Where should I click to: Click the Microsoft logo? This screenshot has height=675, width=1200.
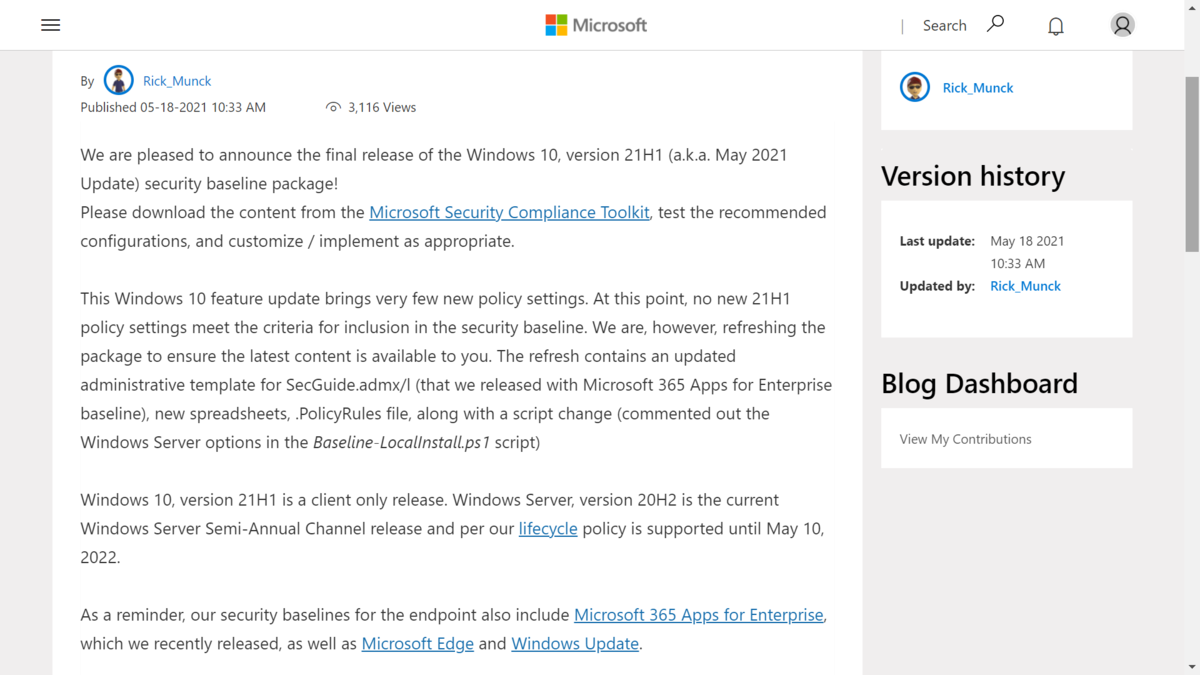(596, 25)
